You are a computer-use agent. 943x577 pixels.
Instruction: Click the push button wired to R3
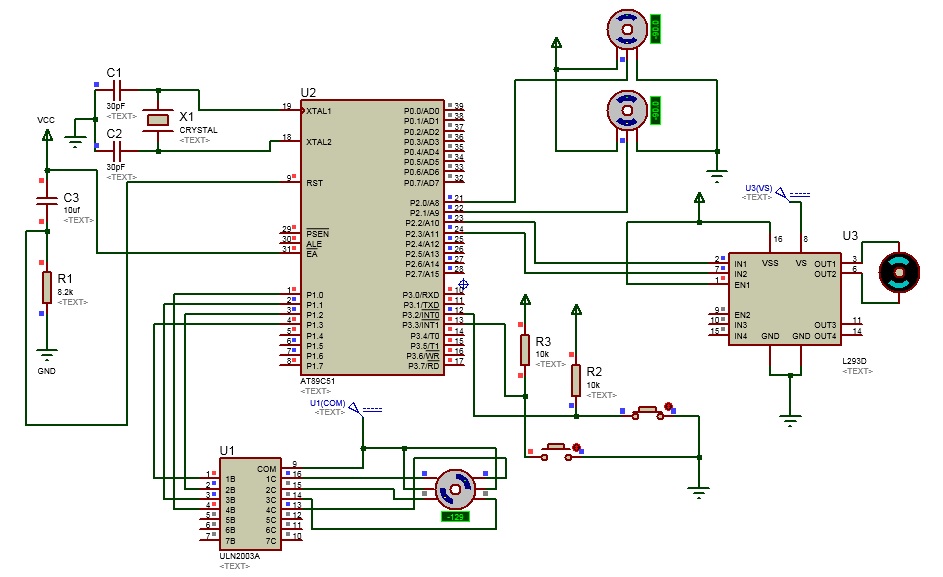pos(555,451)
